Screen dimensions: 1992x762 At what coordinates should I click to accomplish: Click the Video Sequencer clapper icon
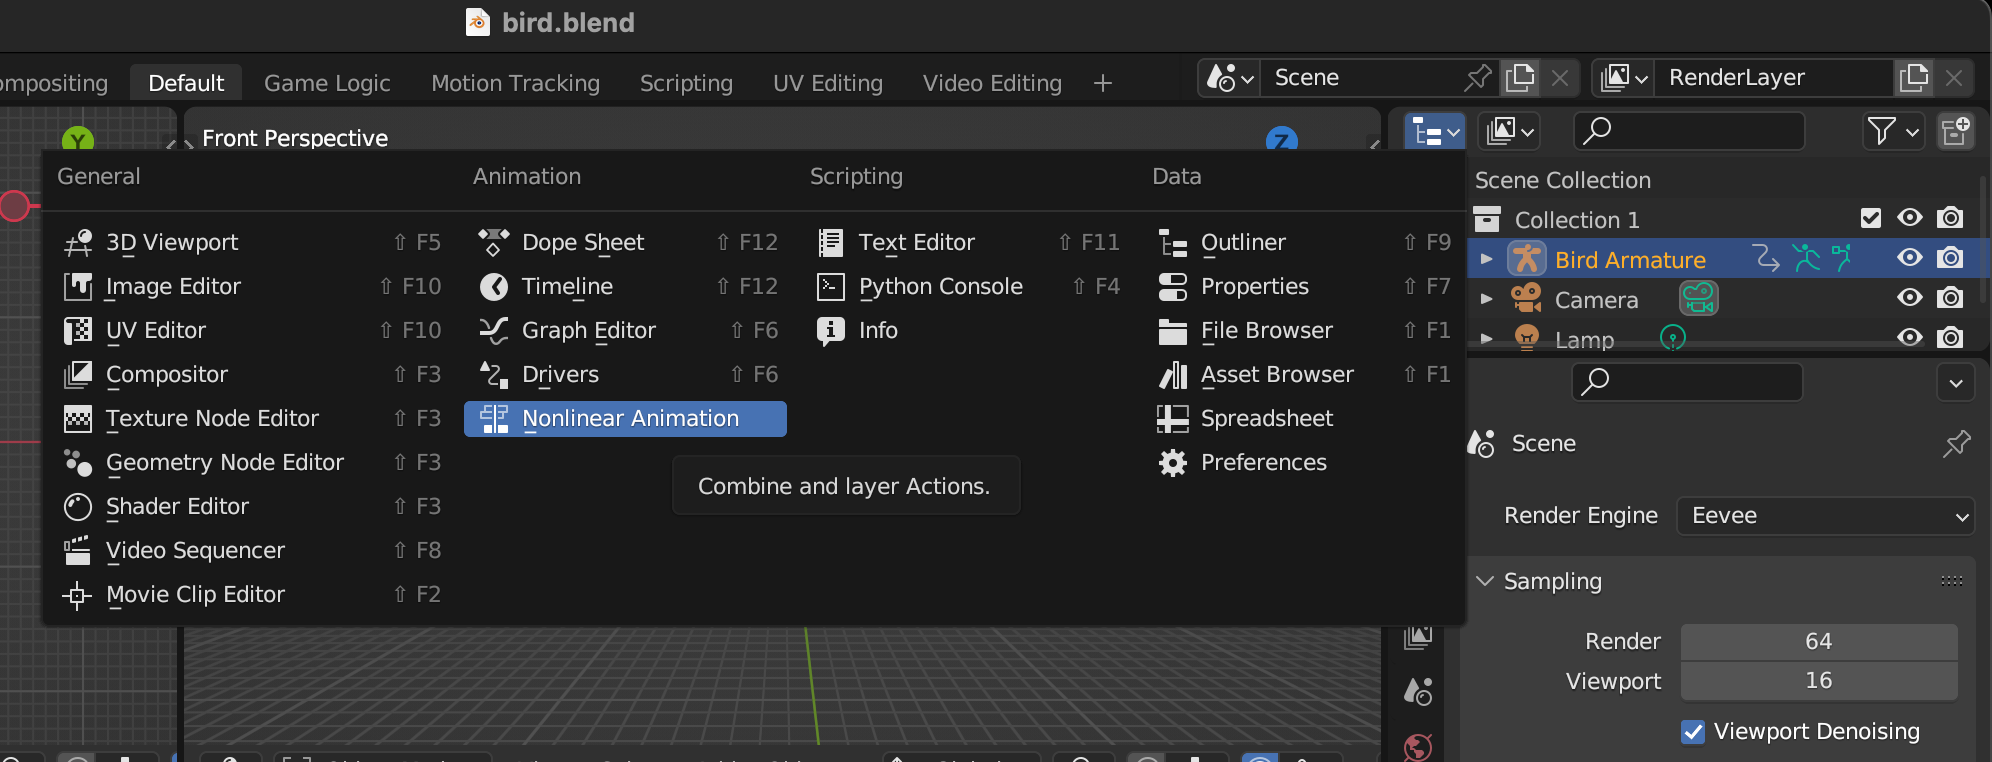78,551
